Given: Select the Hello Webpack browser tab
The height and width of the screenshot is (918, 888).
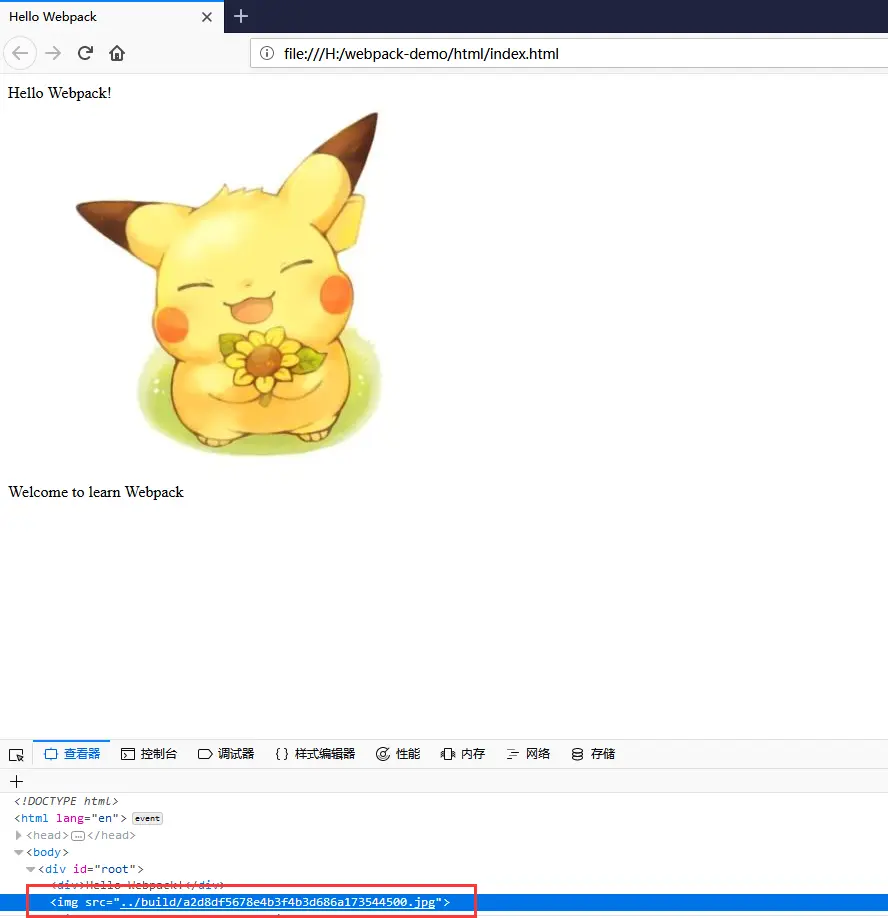Looking at the screenshot, I should [111, 17].
